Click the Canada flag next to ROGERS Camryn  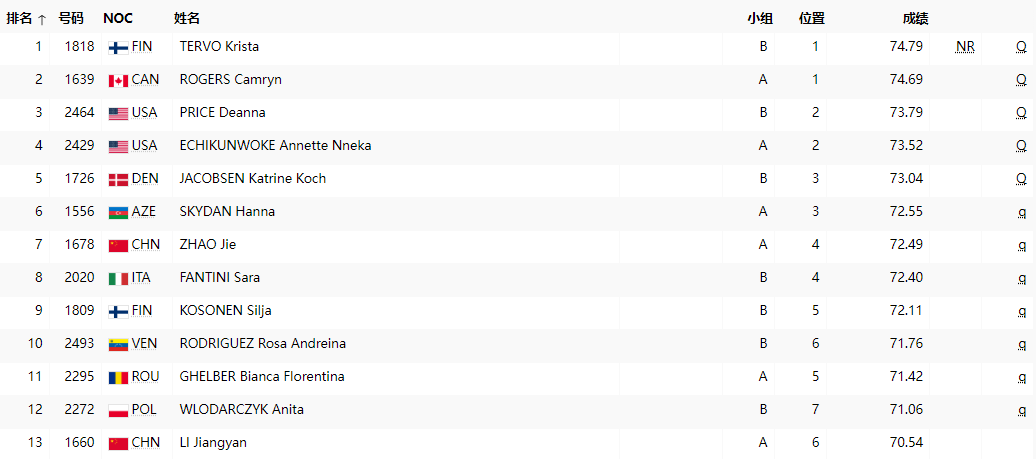(x=118, y=80)
